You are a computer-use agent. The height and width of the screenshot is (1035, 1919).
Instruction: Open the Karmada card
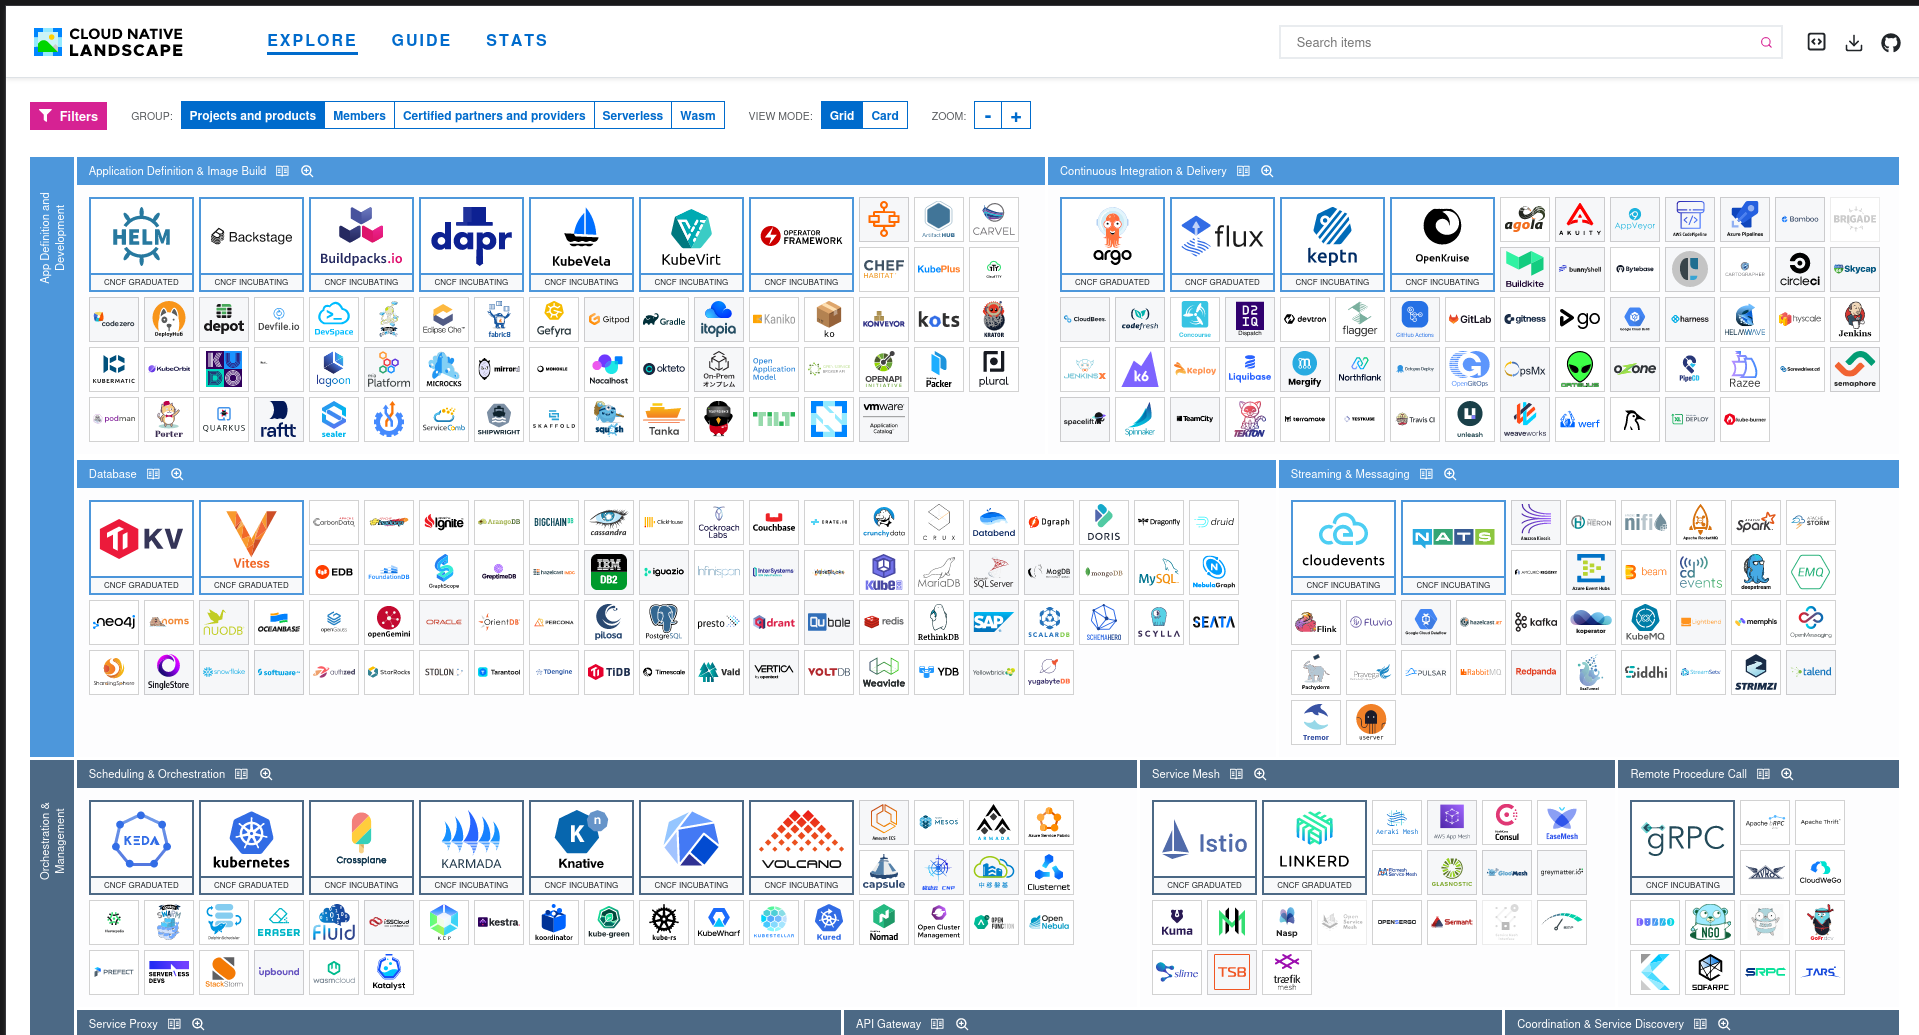click(x=471, y=847)
